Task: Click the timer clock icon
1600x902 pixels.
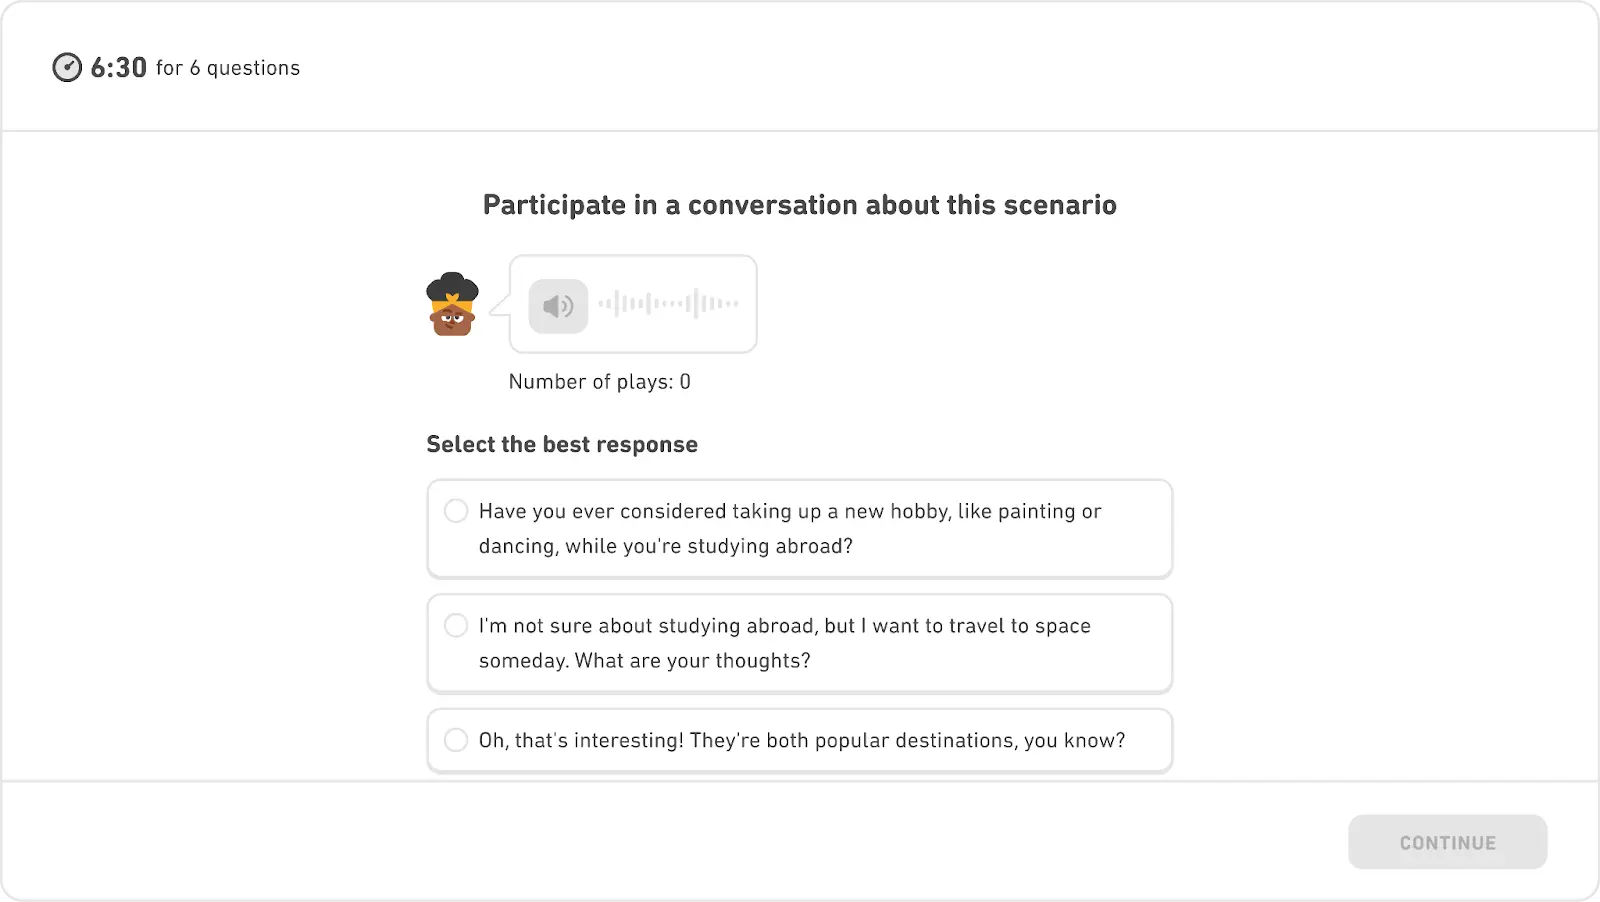Action: [67, 67]
